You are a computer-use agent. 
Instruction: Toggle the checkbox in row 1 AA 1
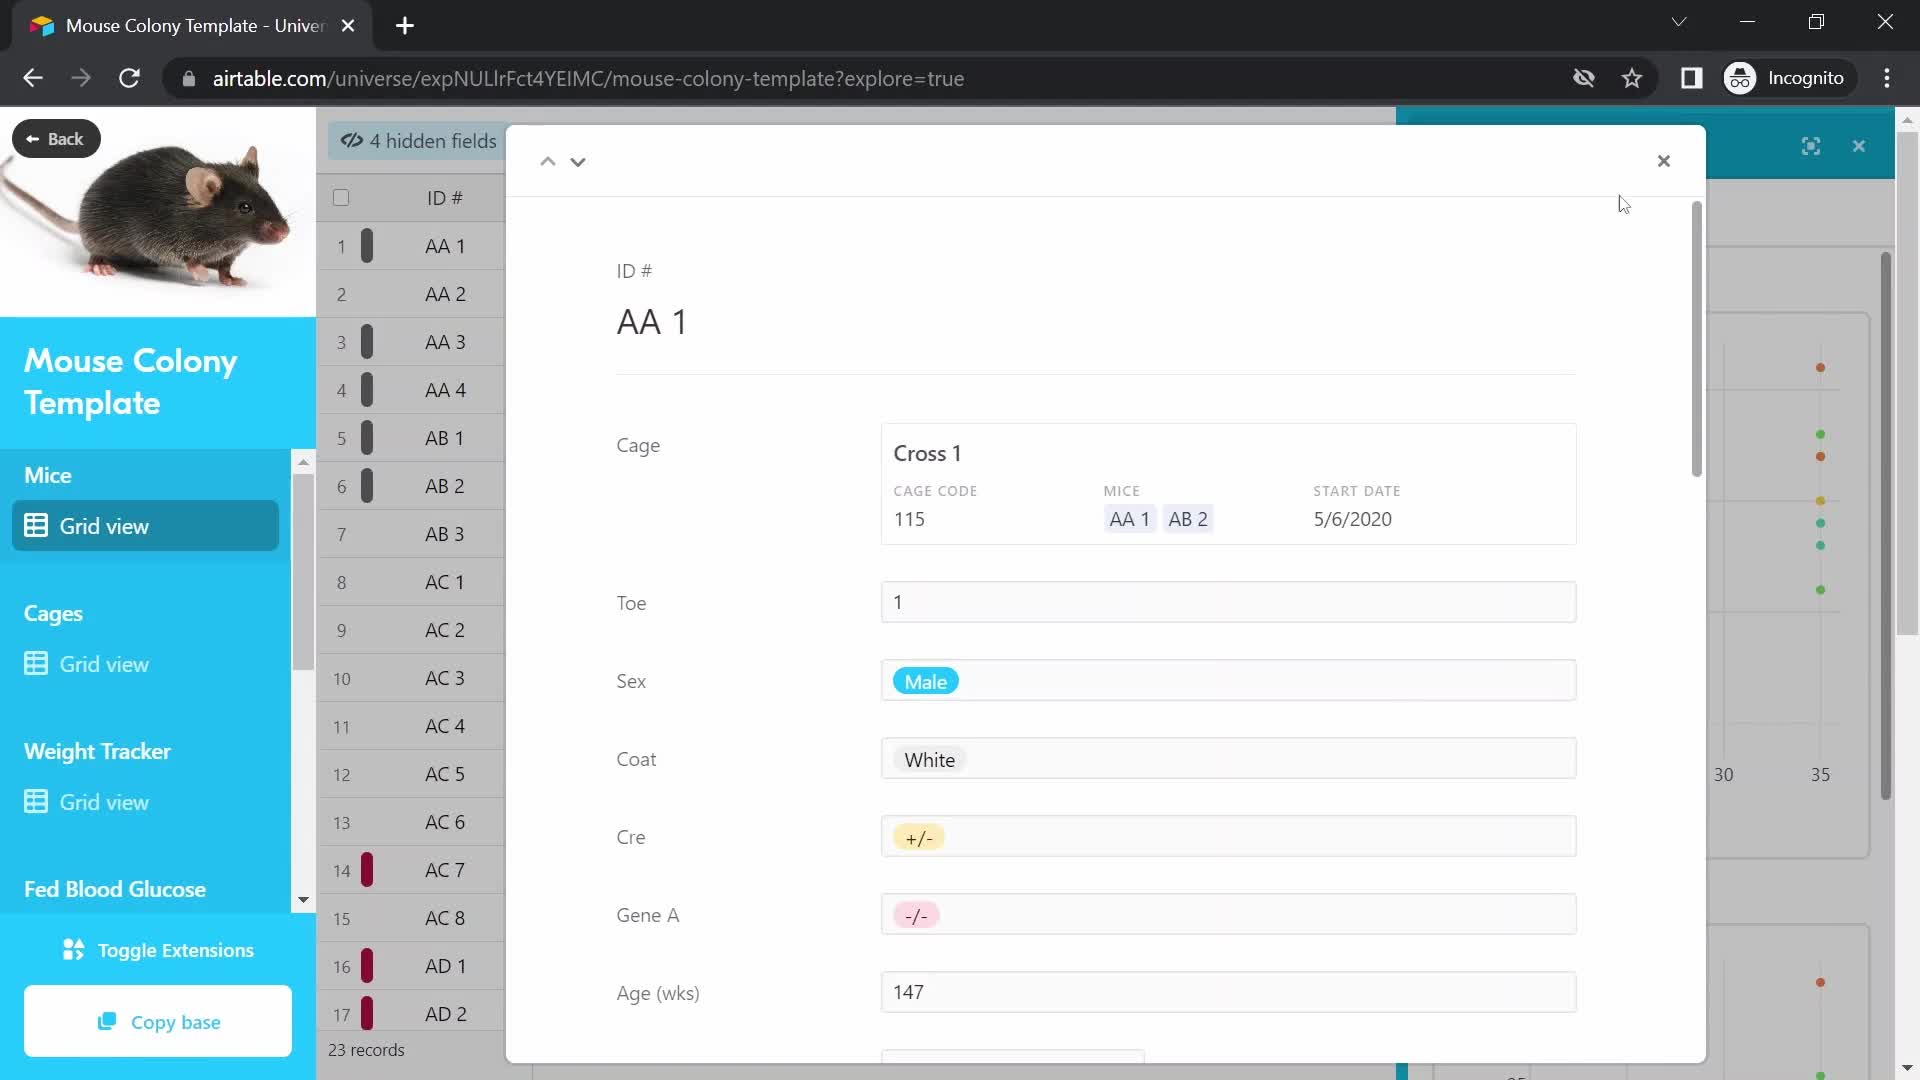coord(340,245)
